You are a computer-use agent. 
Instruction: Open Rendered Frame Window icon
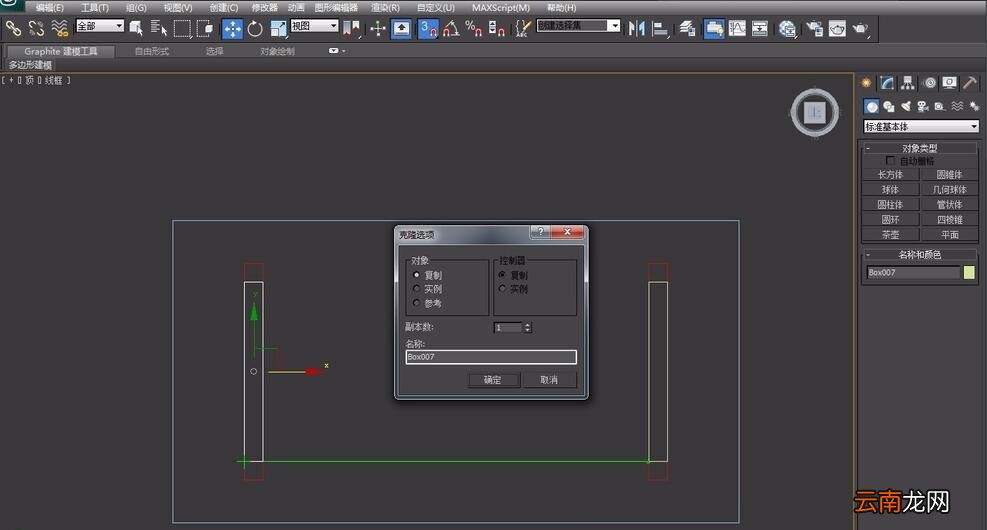pos(837,28)
